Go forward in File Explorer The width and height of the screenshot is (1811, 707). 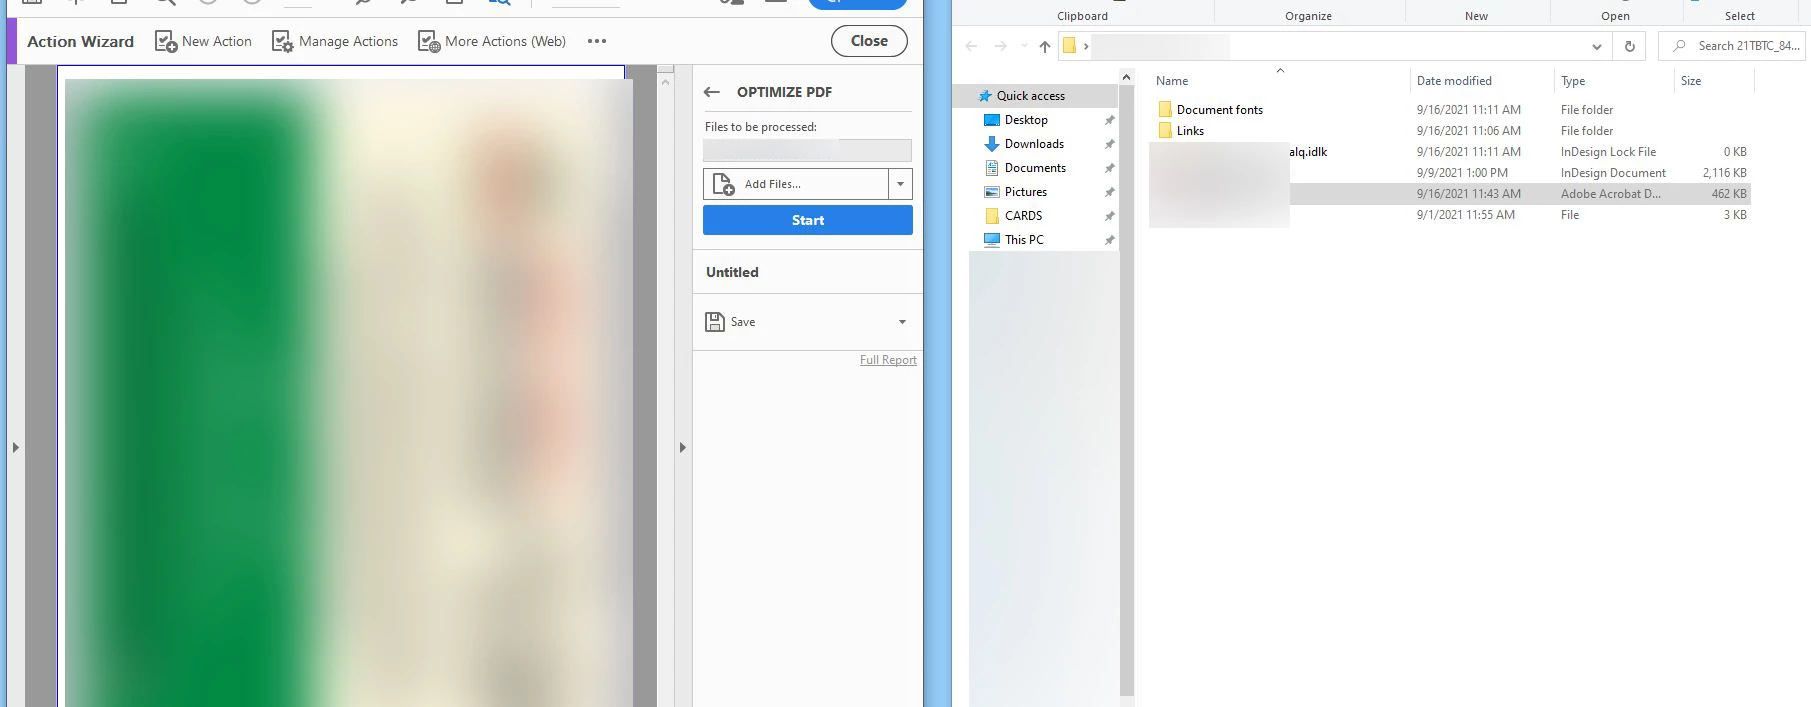click(x=1000, y=46)
